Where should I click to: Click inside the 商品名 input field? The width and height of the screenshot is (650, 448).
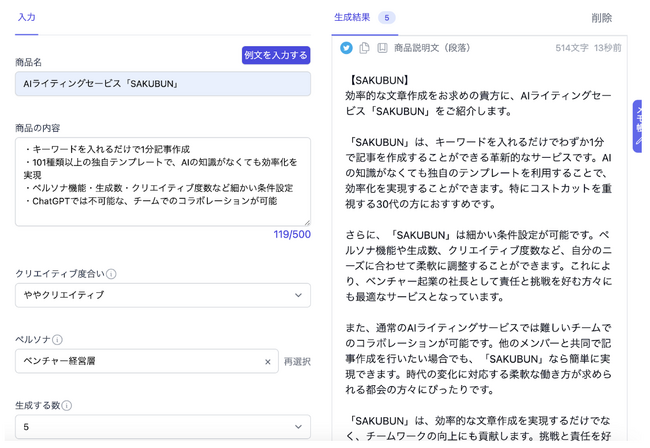163,84
